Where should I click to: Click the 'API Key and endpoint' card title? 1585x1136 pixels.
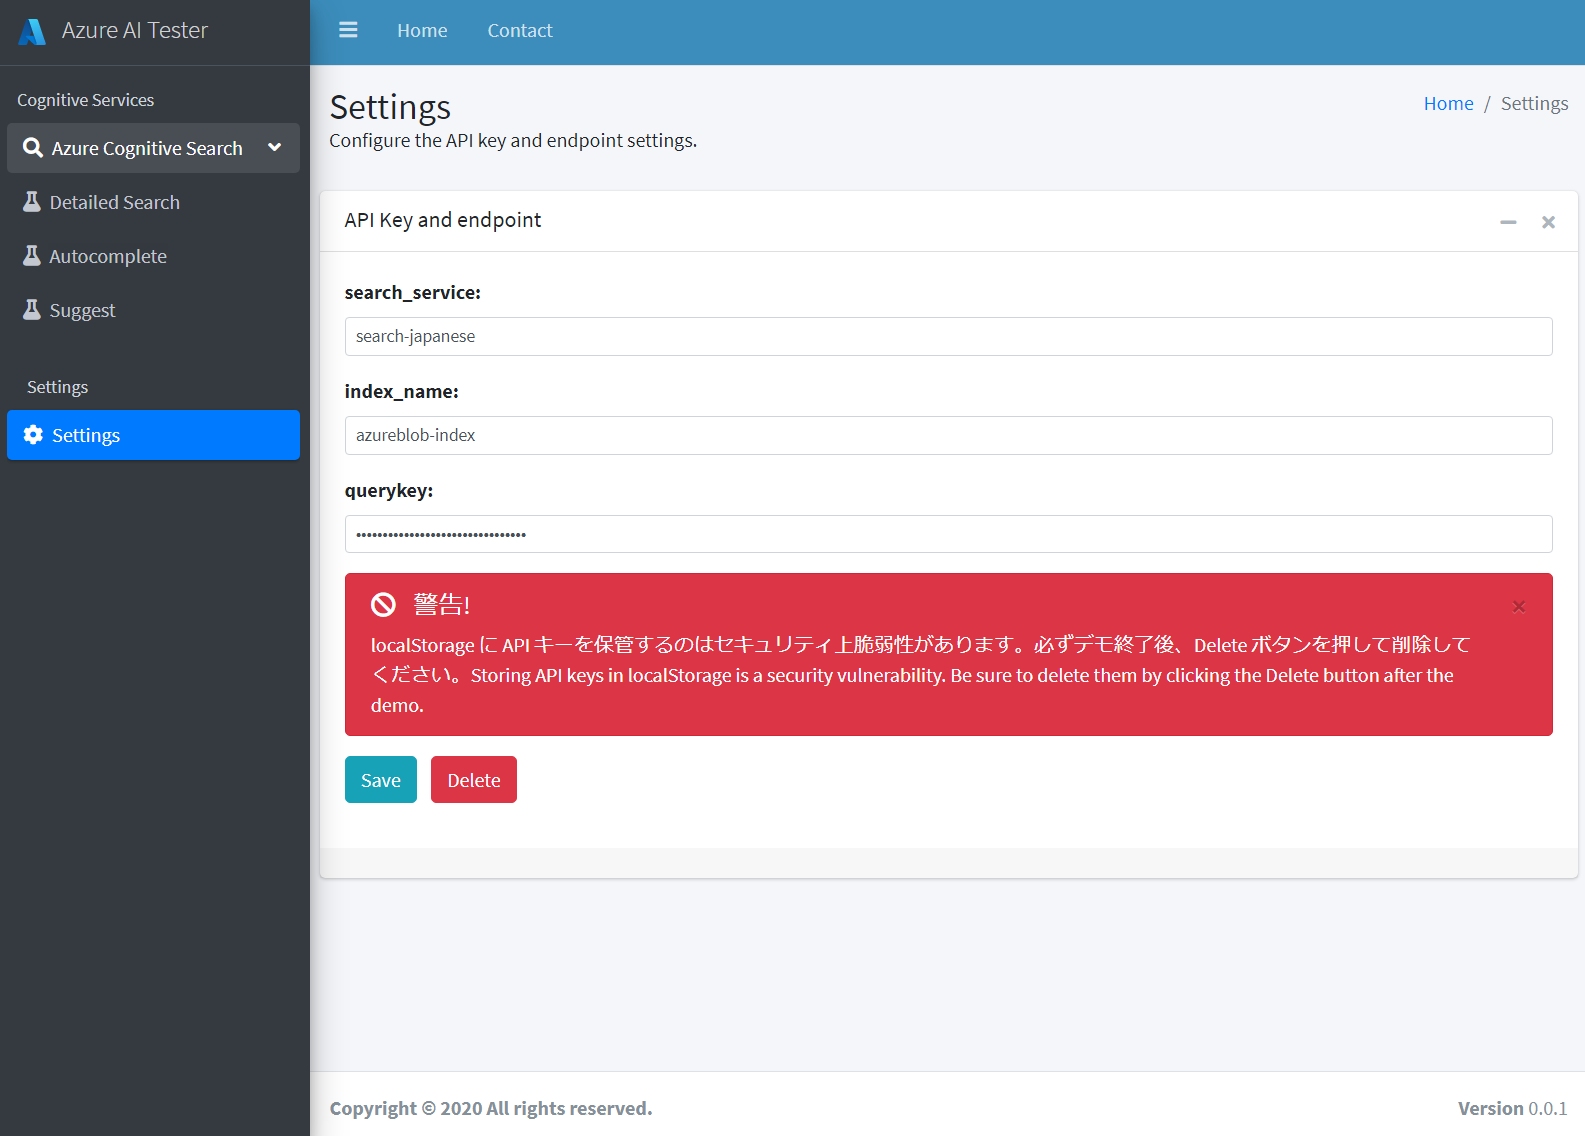[443, 220]
